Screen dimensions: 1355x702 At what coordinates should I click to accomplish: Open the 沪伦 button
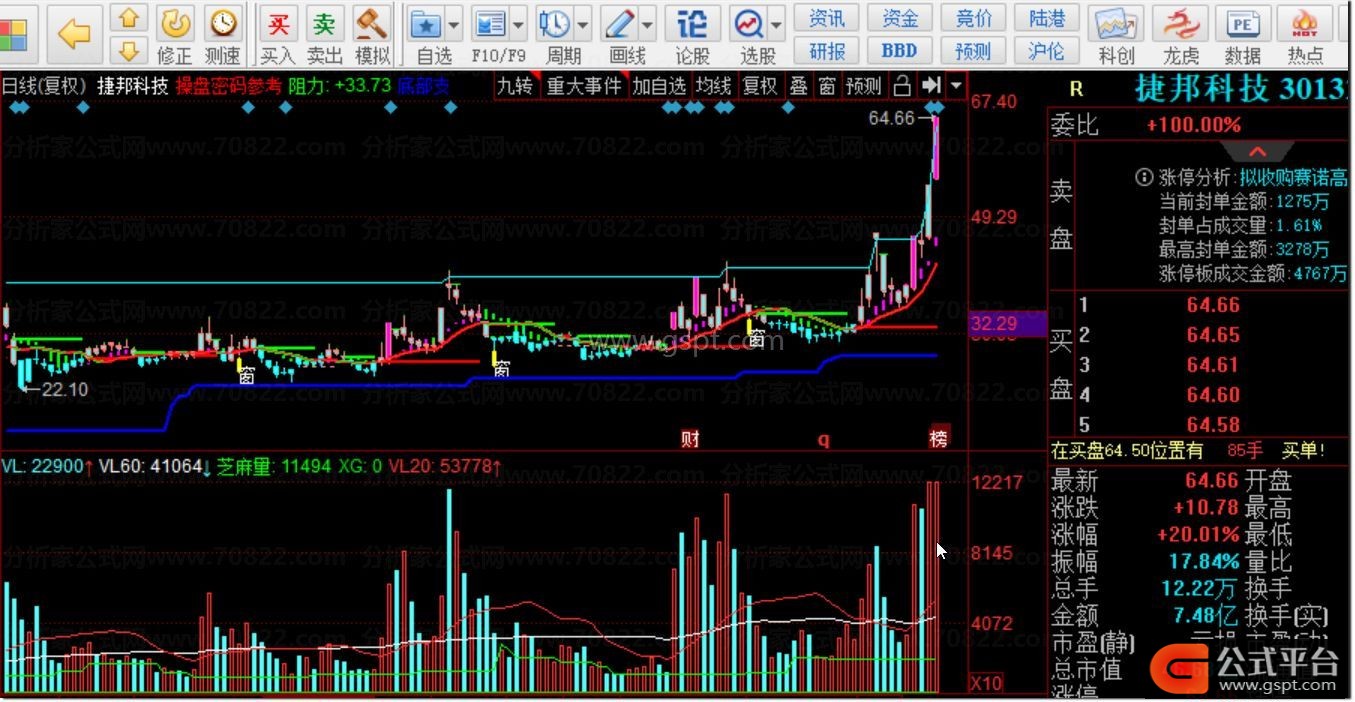click(1047, 50)
